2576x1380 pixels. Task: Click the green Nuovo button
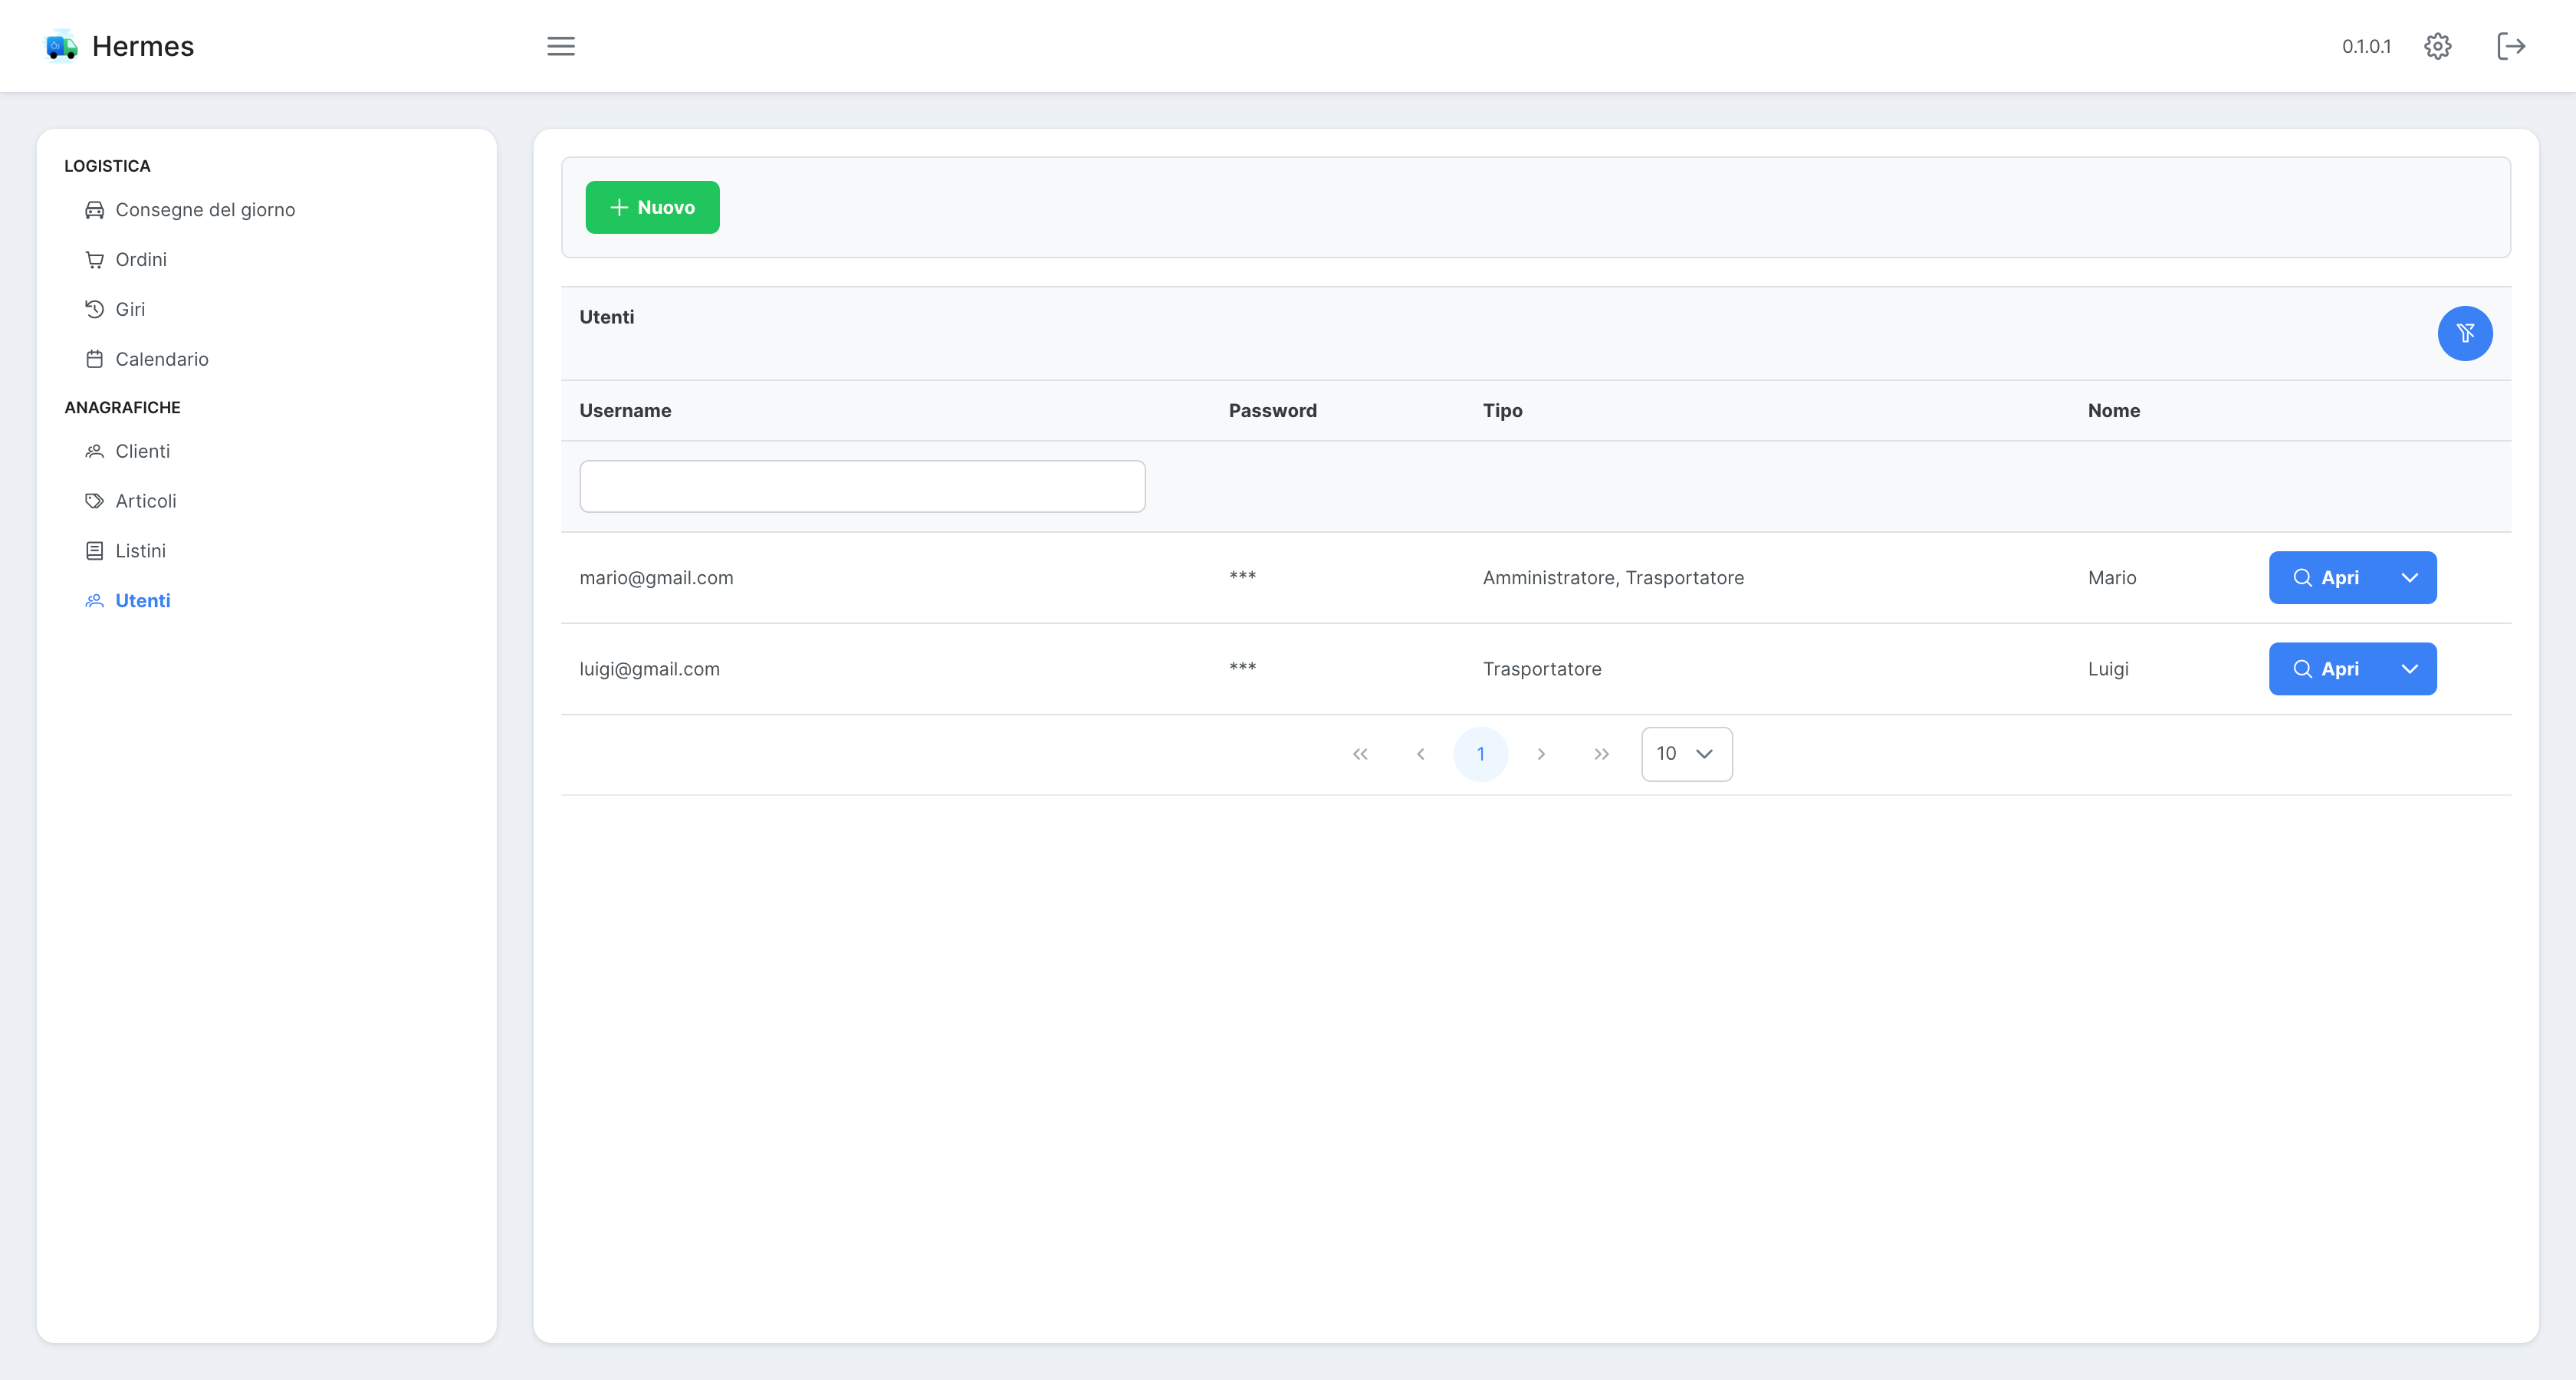[652, 207]
